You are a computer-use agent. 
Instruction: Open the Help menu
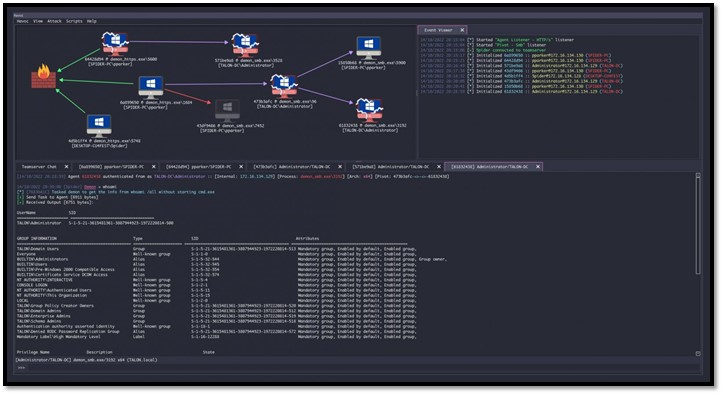[92, 21]
